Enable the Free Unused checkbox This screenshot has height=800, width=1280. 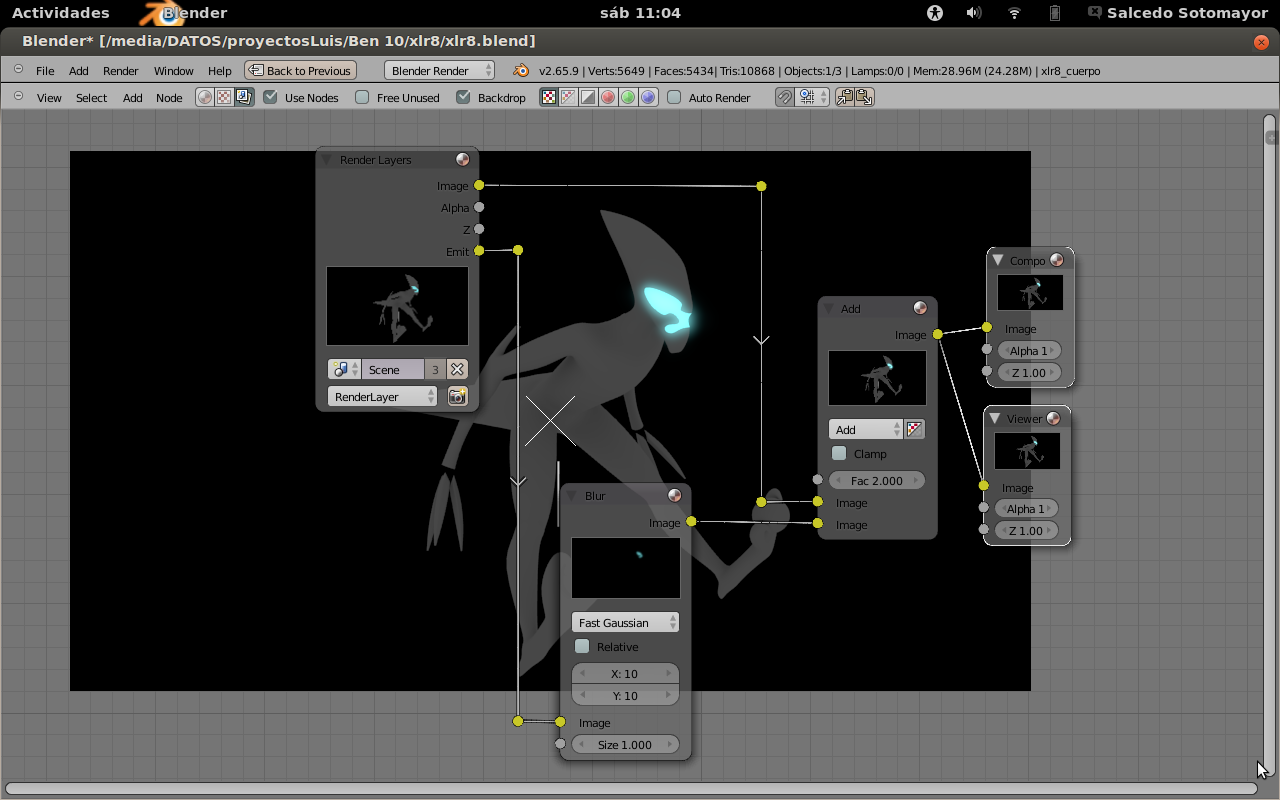(362, 97)
